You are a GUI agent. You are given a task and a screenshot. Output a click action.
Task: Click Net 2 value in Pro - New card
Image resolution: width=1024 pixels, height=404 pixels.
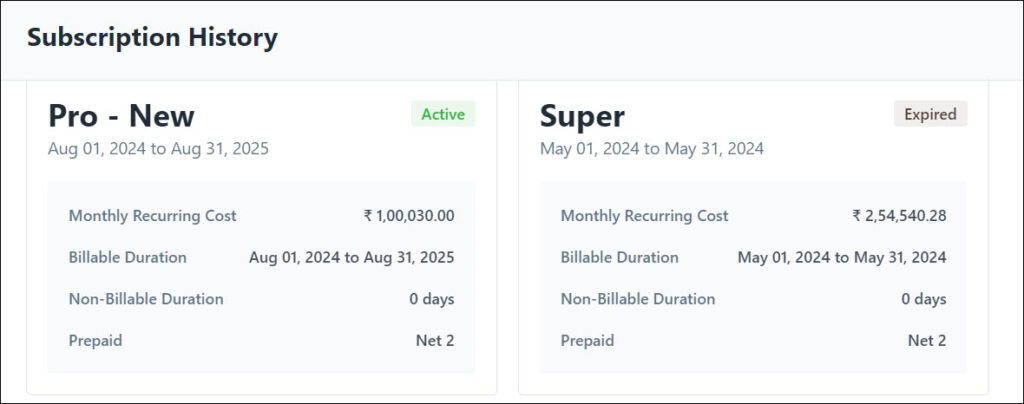[x=435, y=341]
